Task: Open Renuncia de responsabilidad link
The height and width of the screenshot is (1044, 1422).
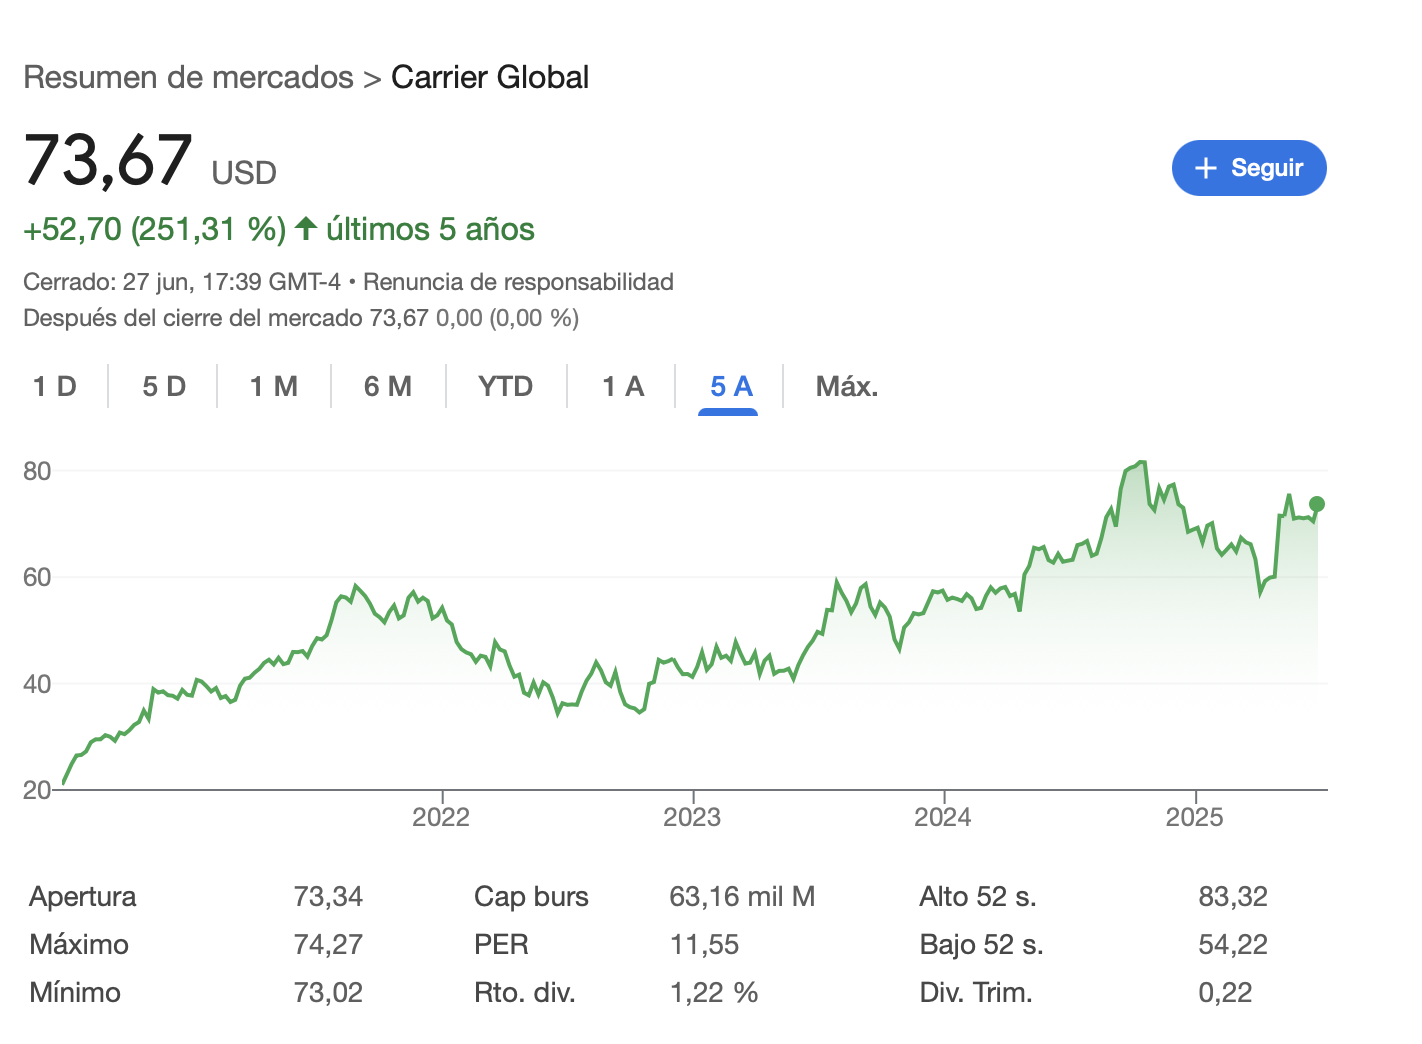Action: point(518,282)
